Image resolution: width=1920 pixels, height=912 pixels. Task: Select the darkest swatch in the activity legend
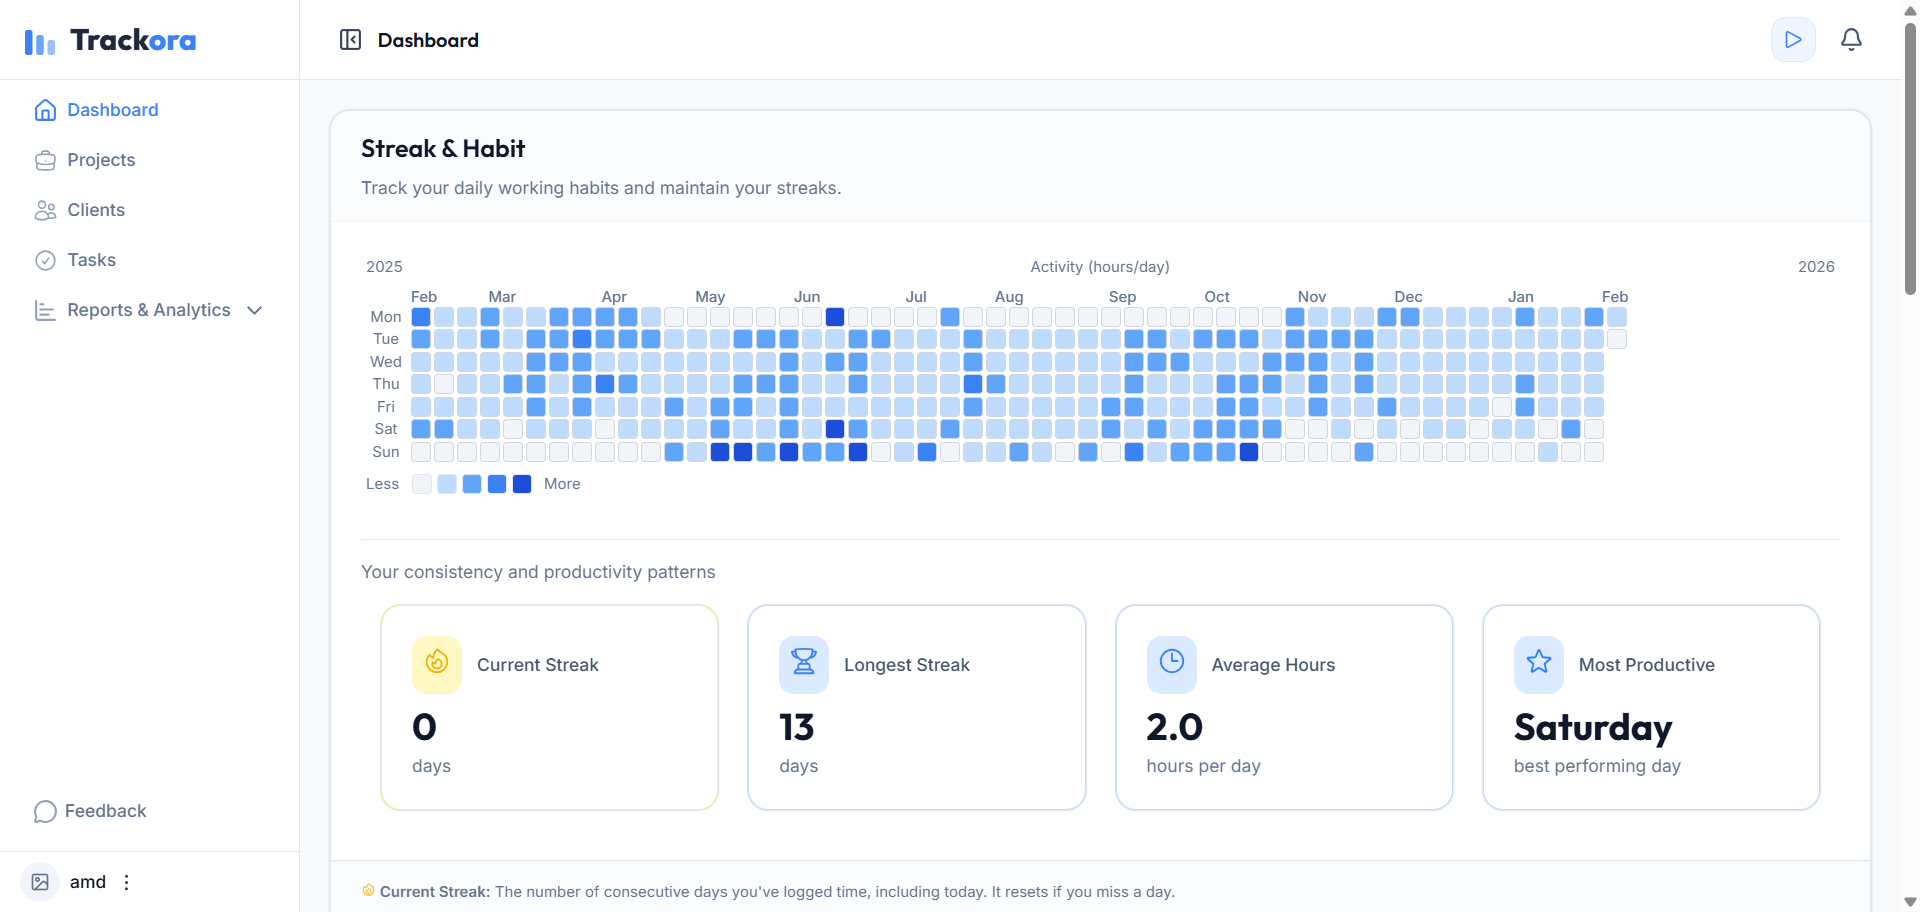click(x=521, y=484)
